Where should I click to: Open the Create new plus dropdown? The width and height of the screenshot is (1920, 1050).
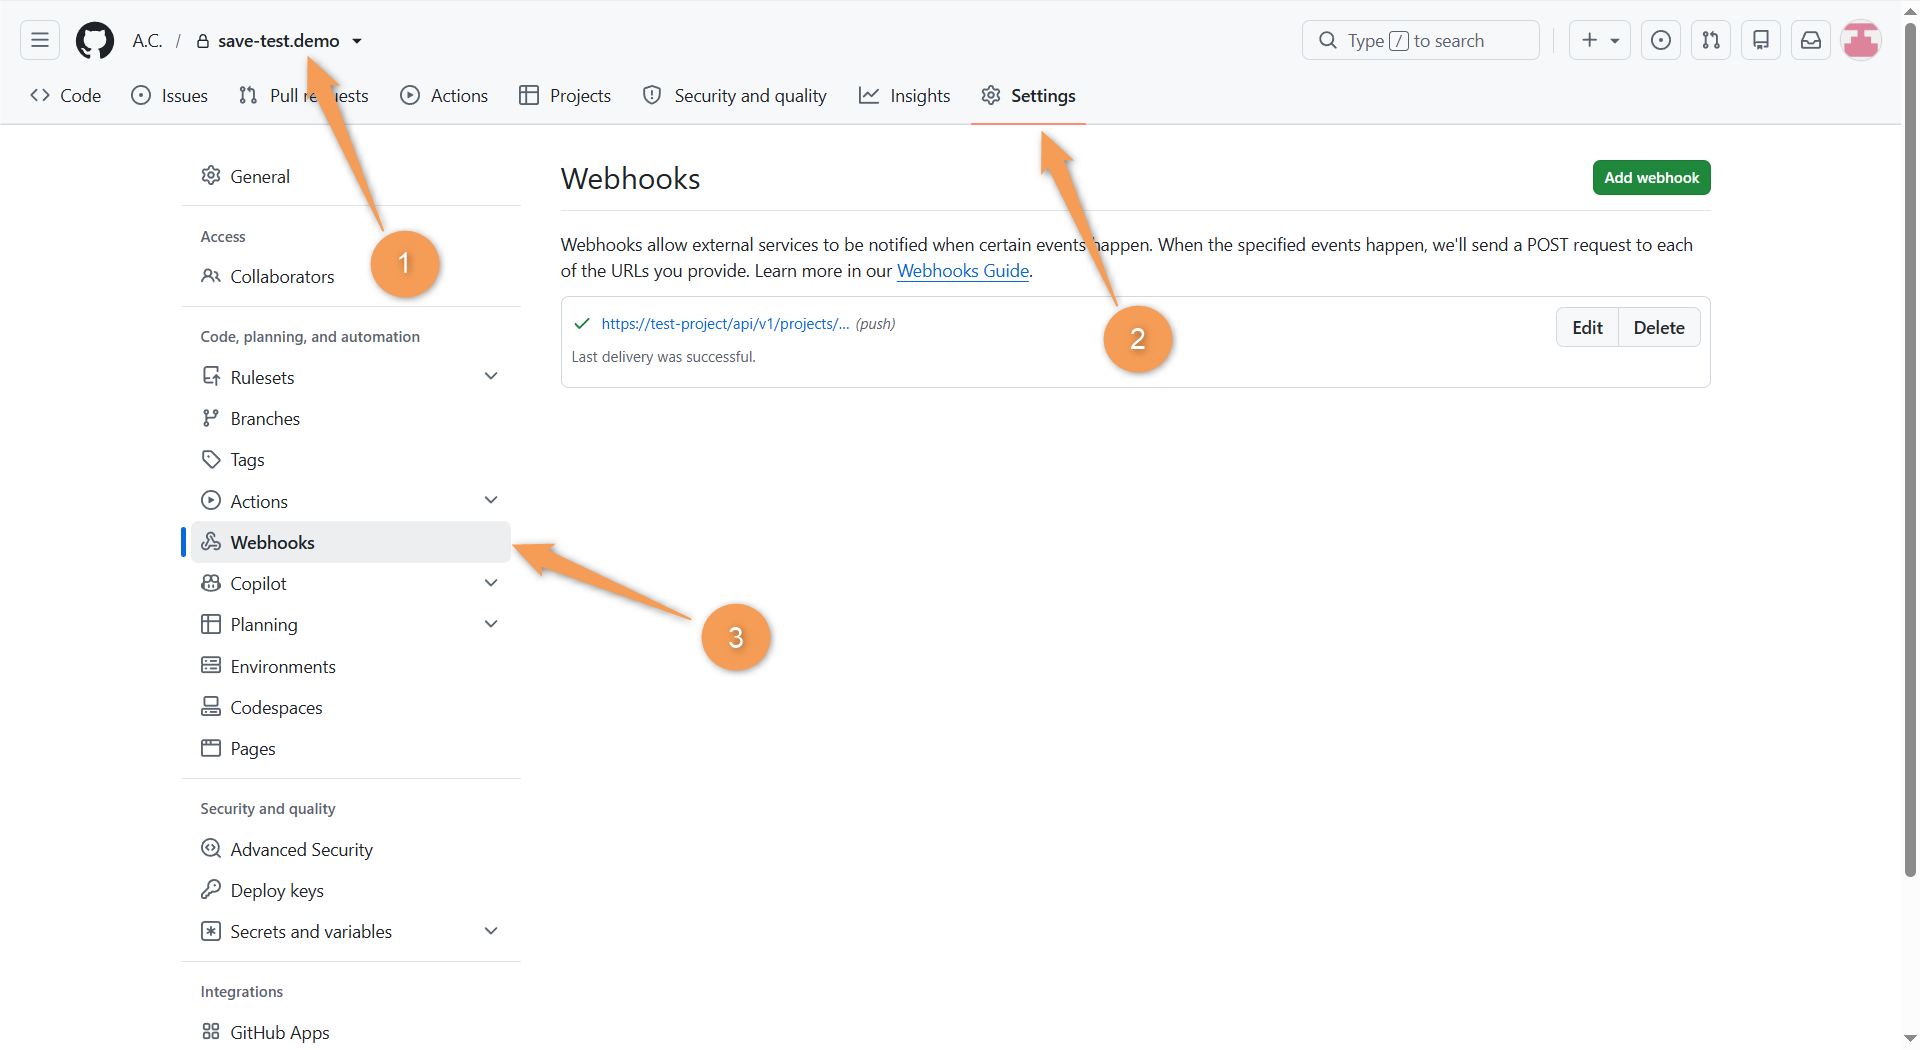point(1600,40)
